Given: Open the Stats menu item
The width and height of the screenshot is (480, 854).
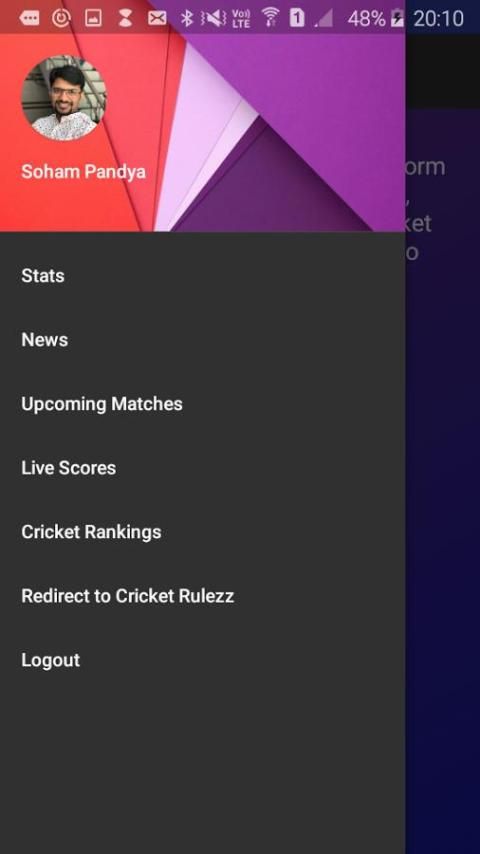Looking at the screenshot, I should pos(202,276).
